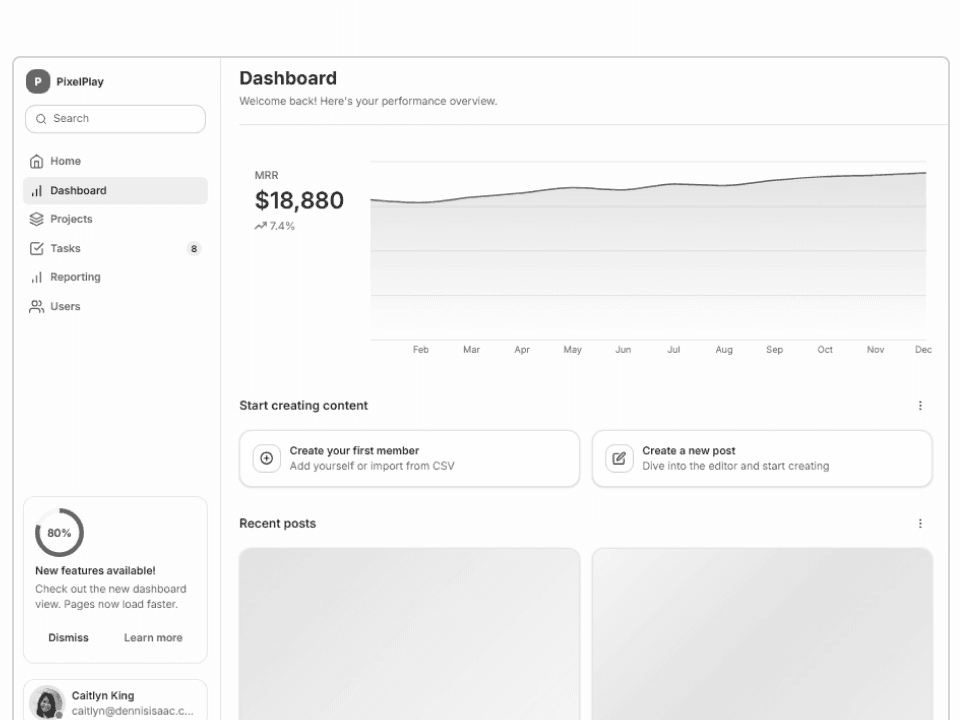Click the Projects layers icon
This screenshot has width=960, height=720.
click(36, 219)
